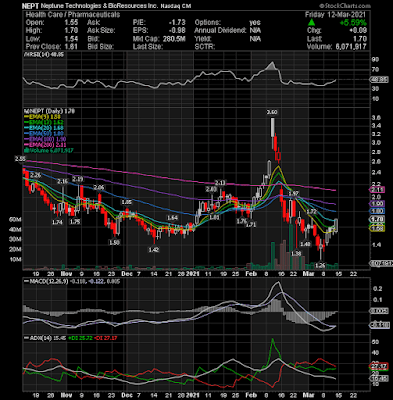This screenshot has height=400, width=393.
Task: Click the 10M volume axis label
Action: pyautogui.click(x=15, y=259)
